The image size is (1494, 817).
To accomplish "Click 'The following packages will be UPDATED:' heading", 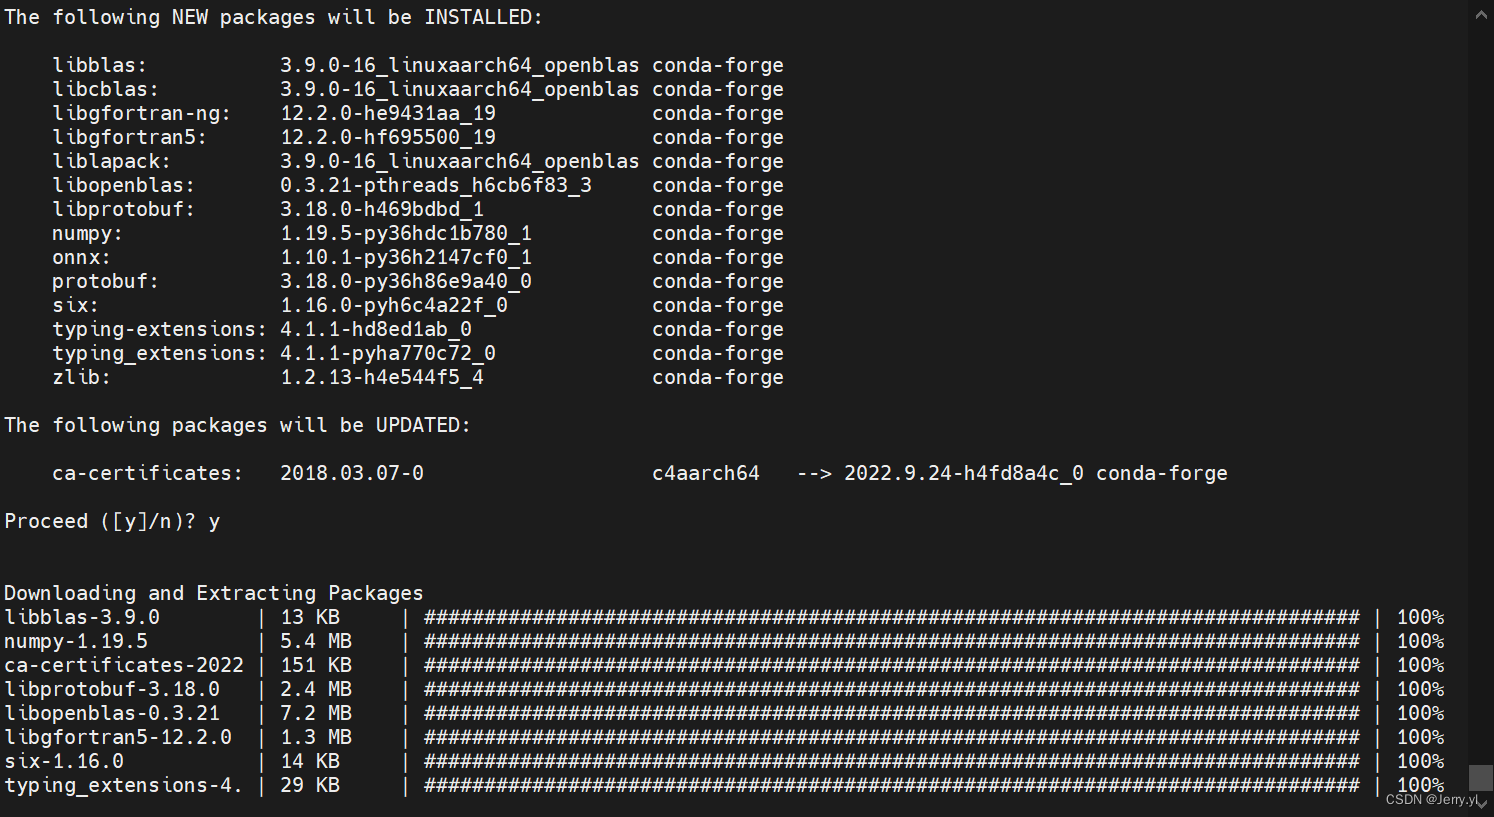I will click(x=238, y=426).
